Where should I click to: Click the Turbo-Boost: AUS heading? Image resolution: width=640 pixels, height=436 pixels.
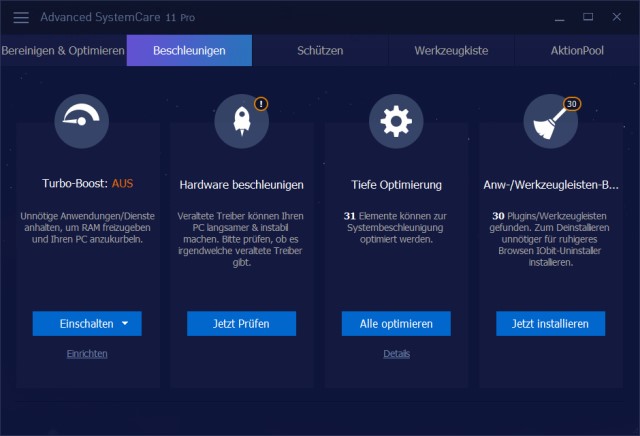(87, 183)
